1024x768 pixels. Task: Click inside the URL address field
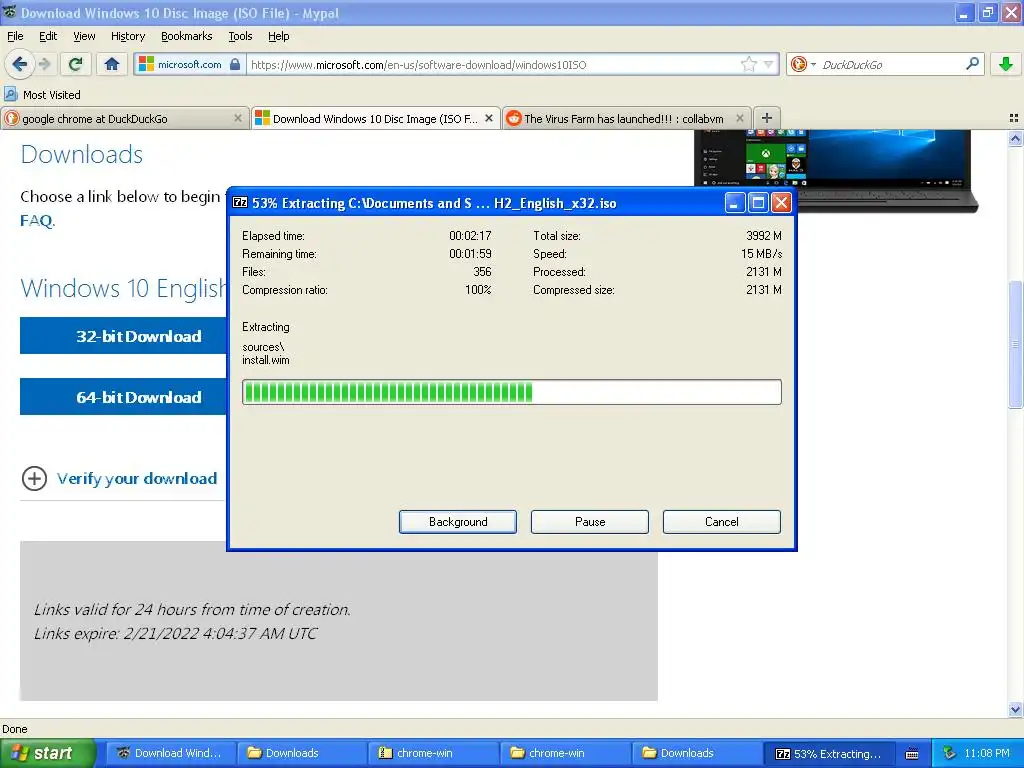point(493,64)
